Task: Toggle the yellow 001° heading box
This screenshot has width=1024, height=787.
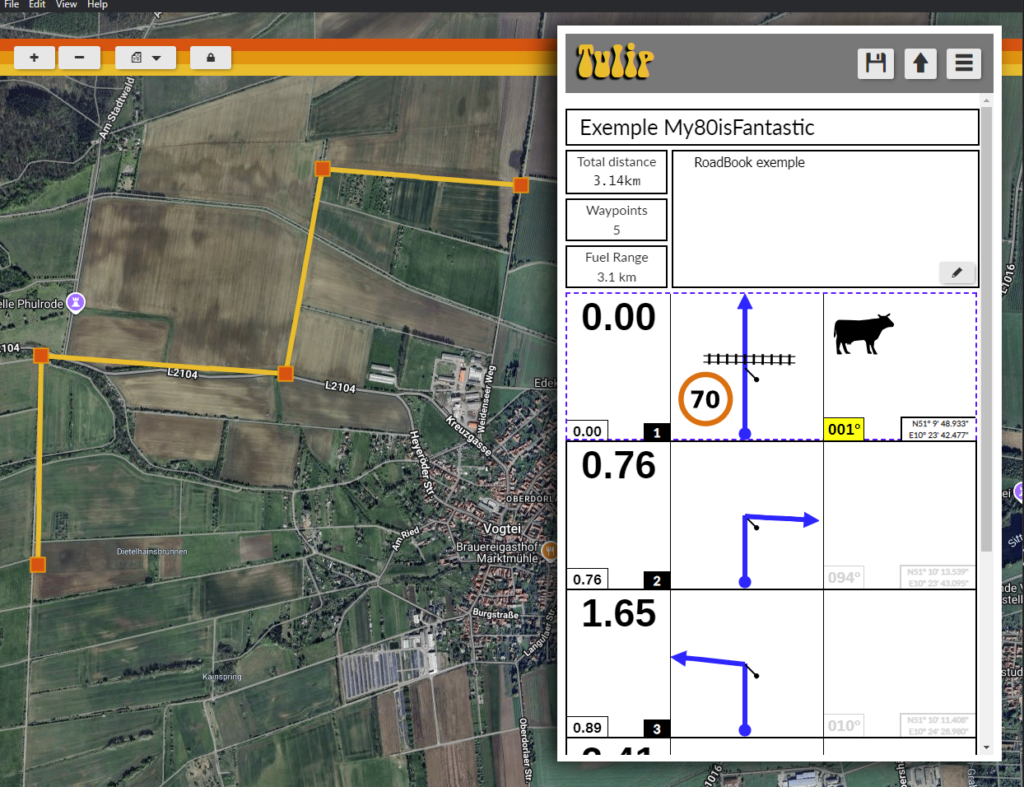Action: pyautogui.click(x=844, y=430)
